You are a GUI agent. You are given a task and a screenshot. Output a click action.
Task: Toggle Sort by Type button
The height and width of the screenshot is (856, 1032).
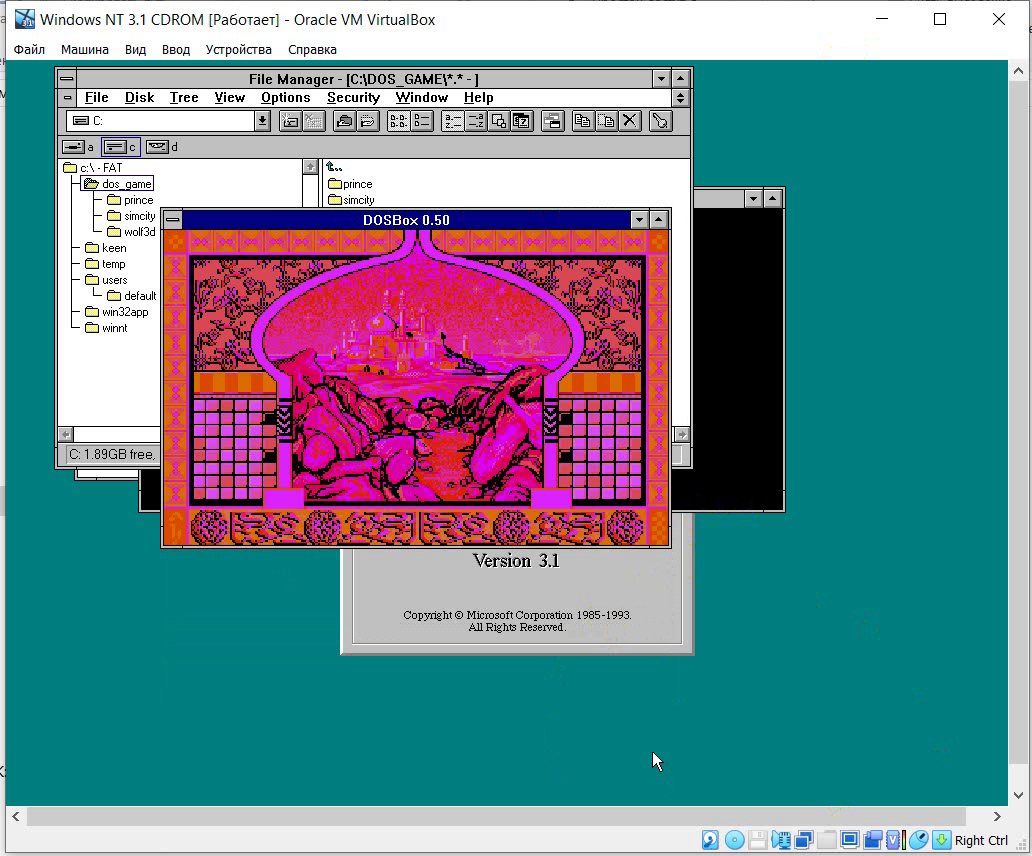pos(476,121)
